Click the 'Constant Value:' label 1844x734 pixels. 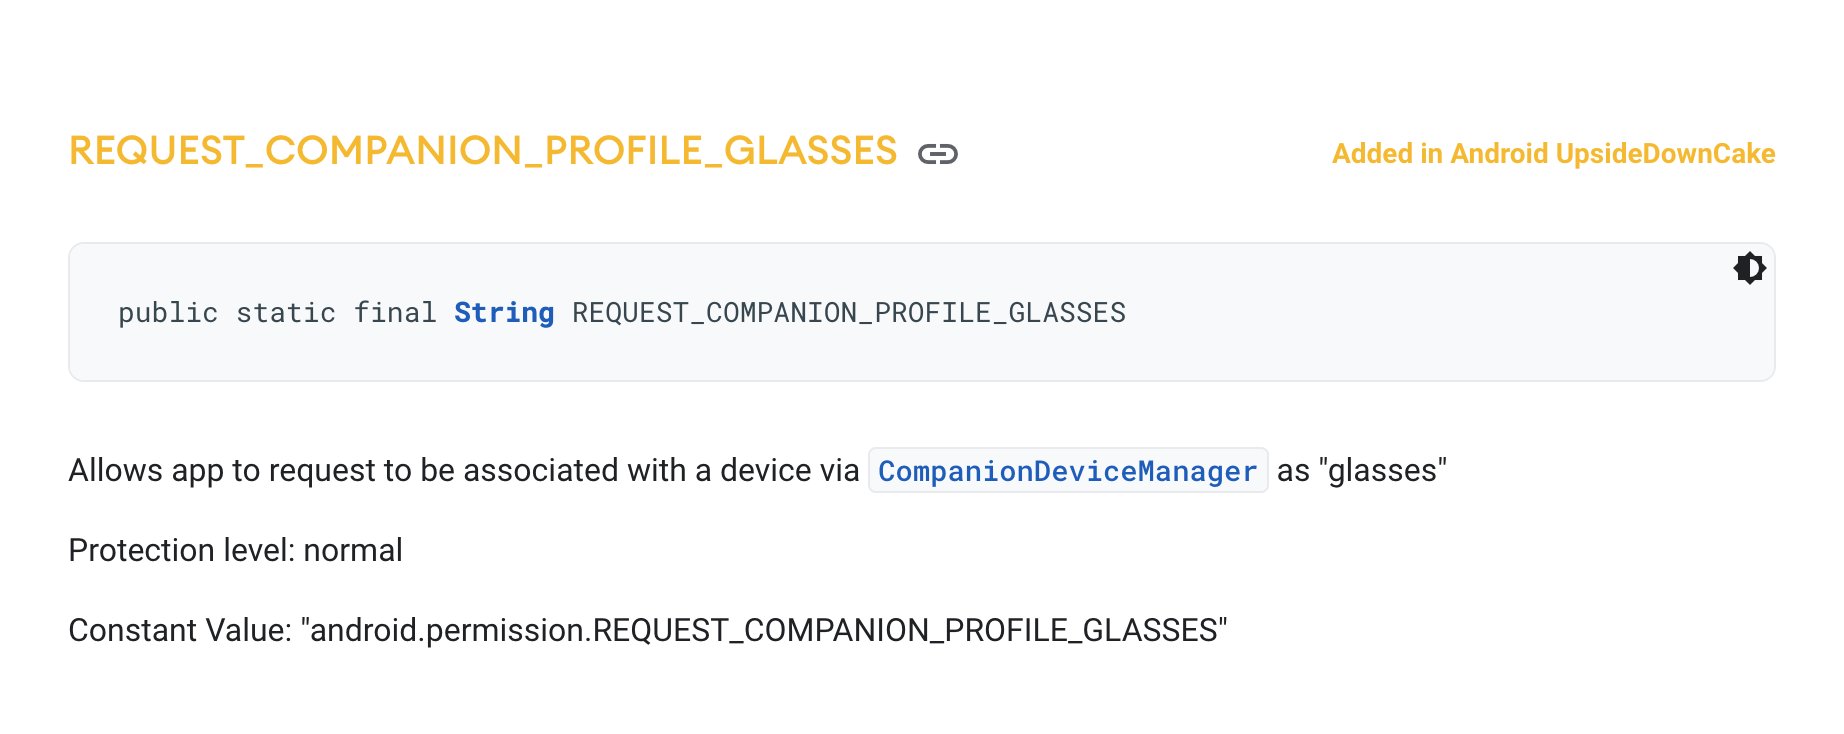pos(180,630)
